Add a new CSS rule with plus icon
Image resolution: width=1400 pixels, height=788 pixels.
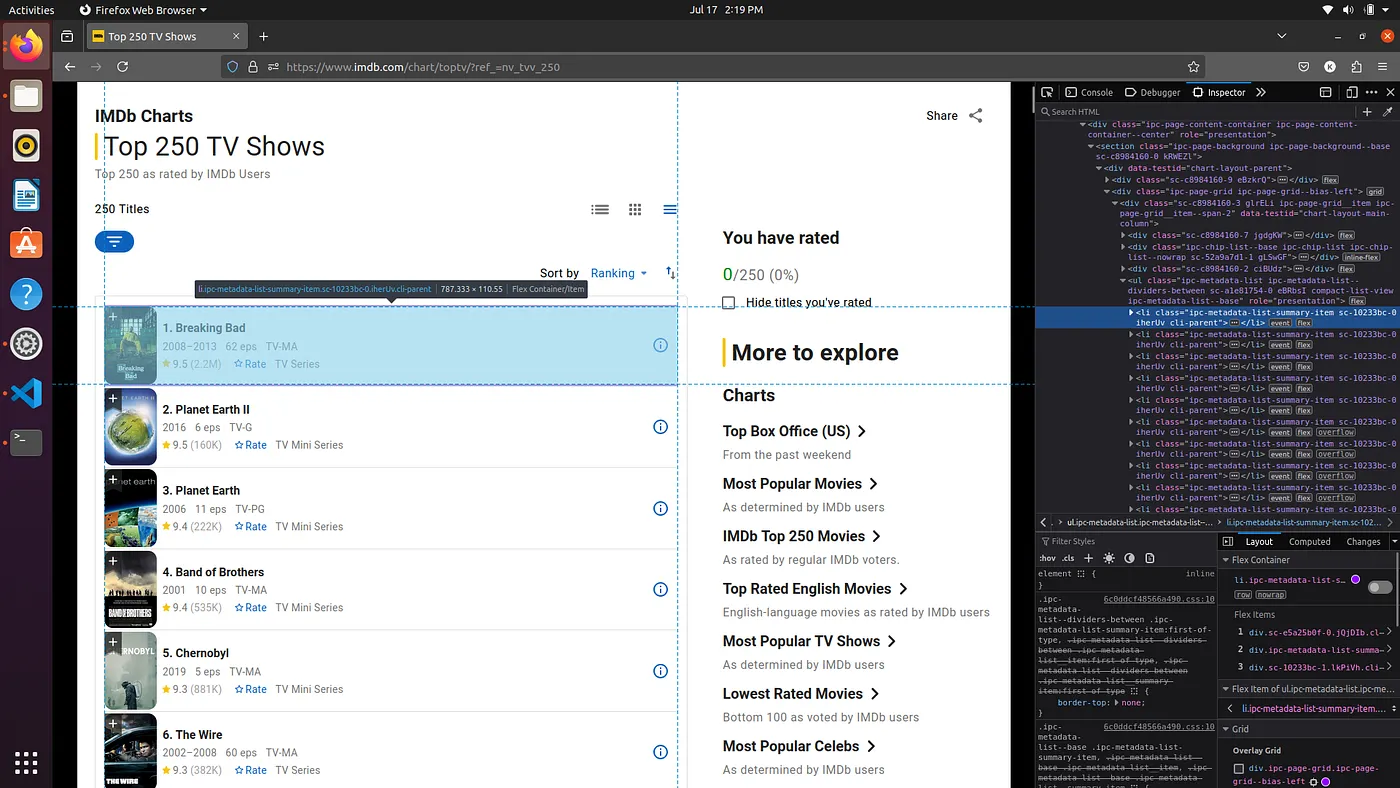point(1089,558)
